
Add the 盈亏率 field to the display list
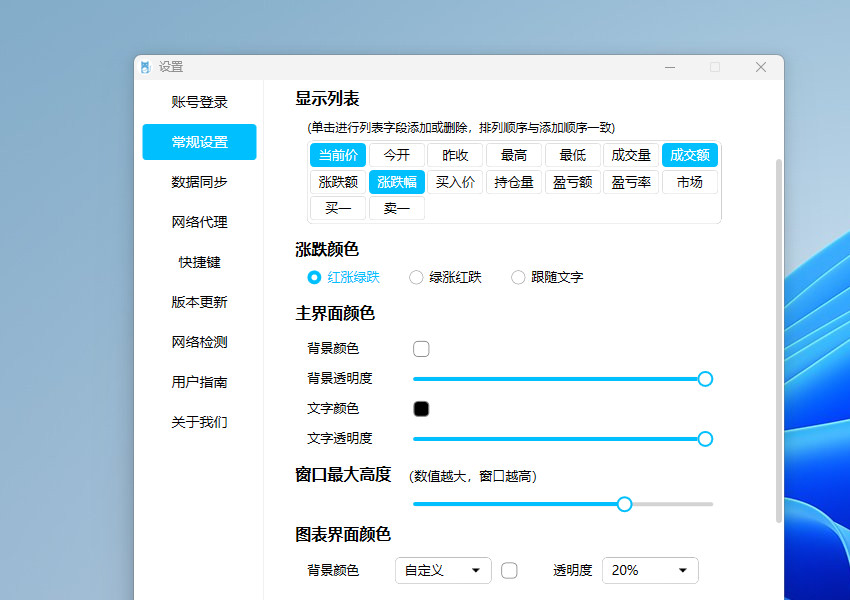click(x=631, y=182)
